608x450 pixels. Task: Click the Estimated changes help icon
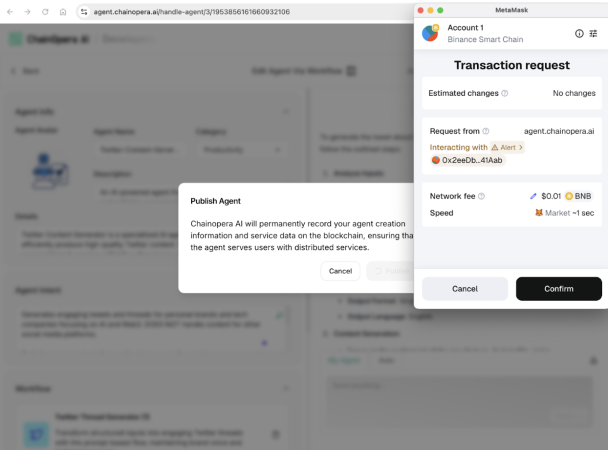pyautogui.click(x=504, y=93)
